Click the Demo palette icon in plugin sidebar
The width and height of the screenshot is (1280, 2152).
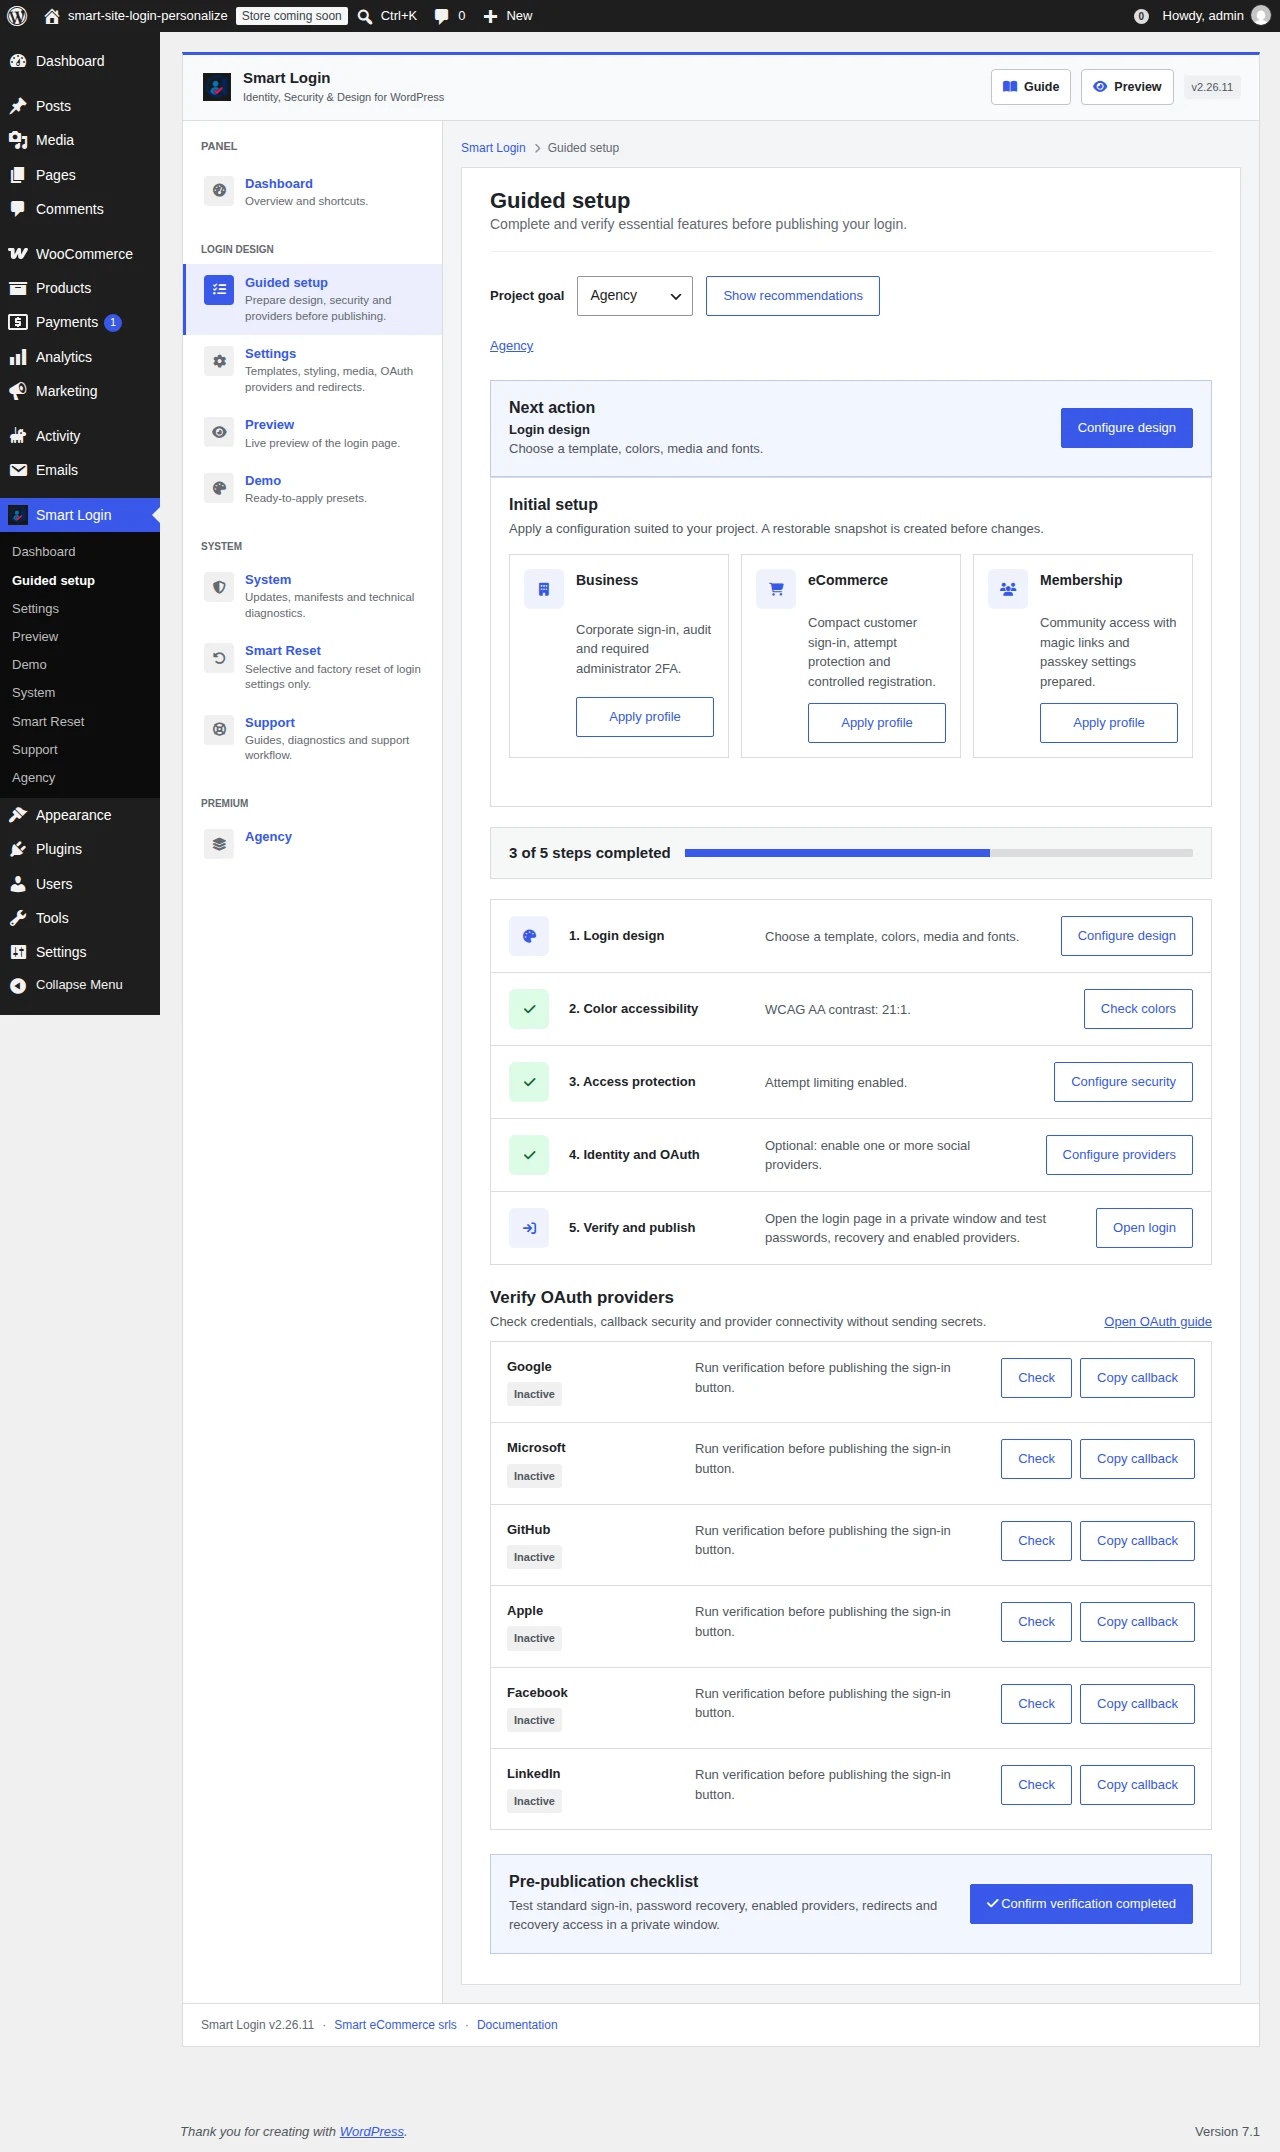219,488
